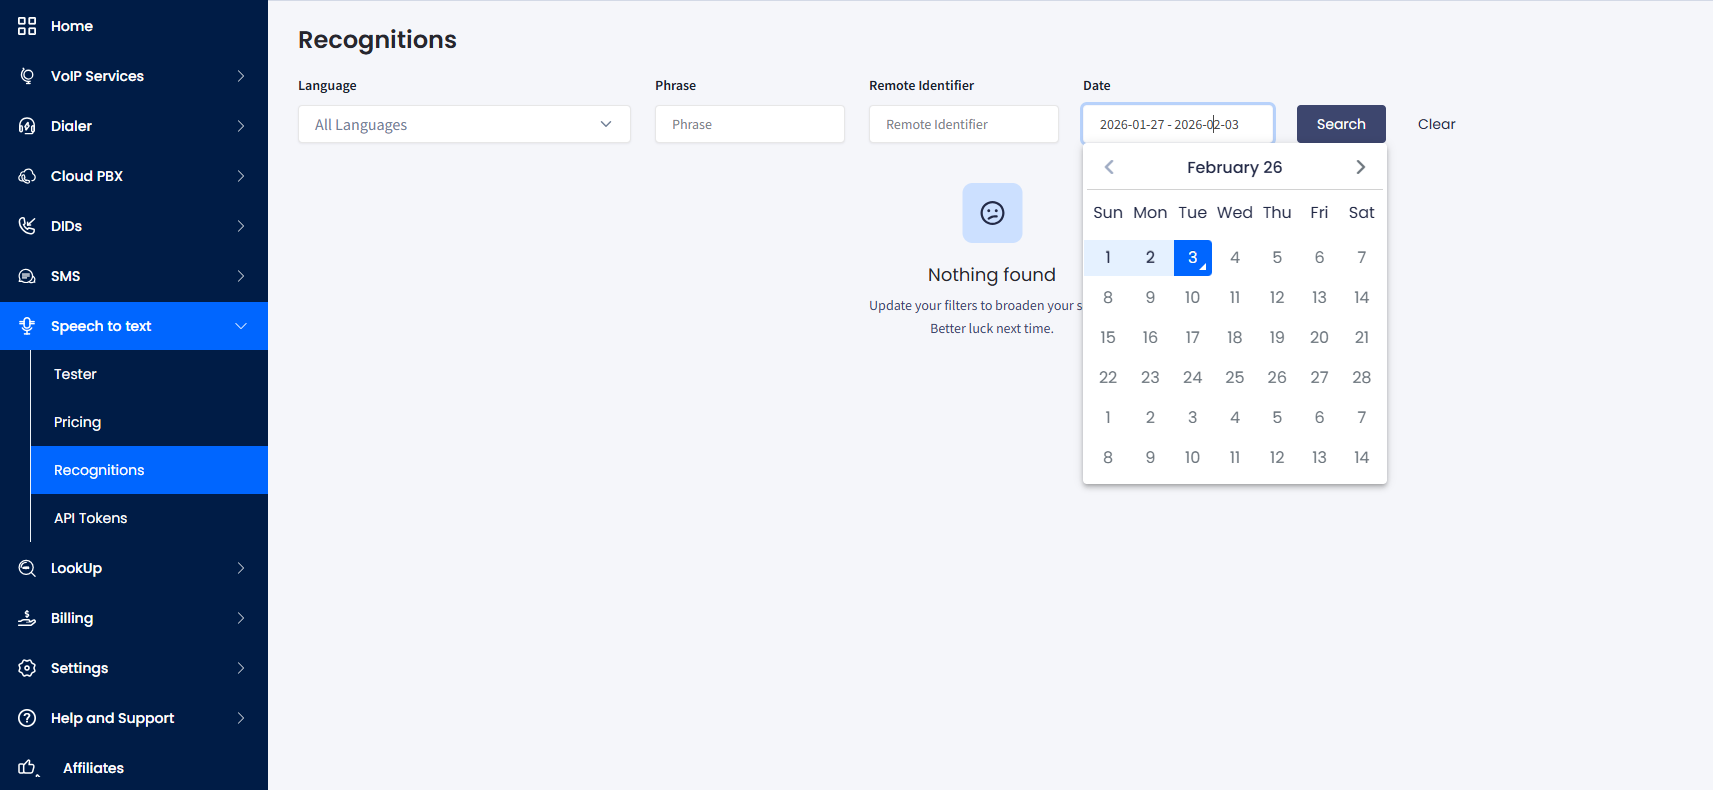The width and height of the screenshot is (1713, 790).
Task: Click the VoIP Services icon
Action: tap(27, 76)
